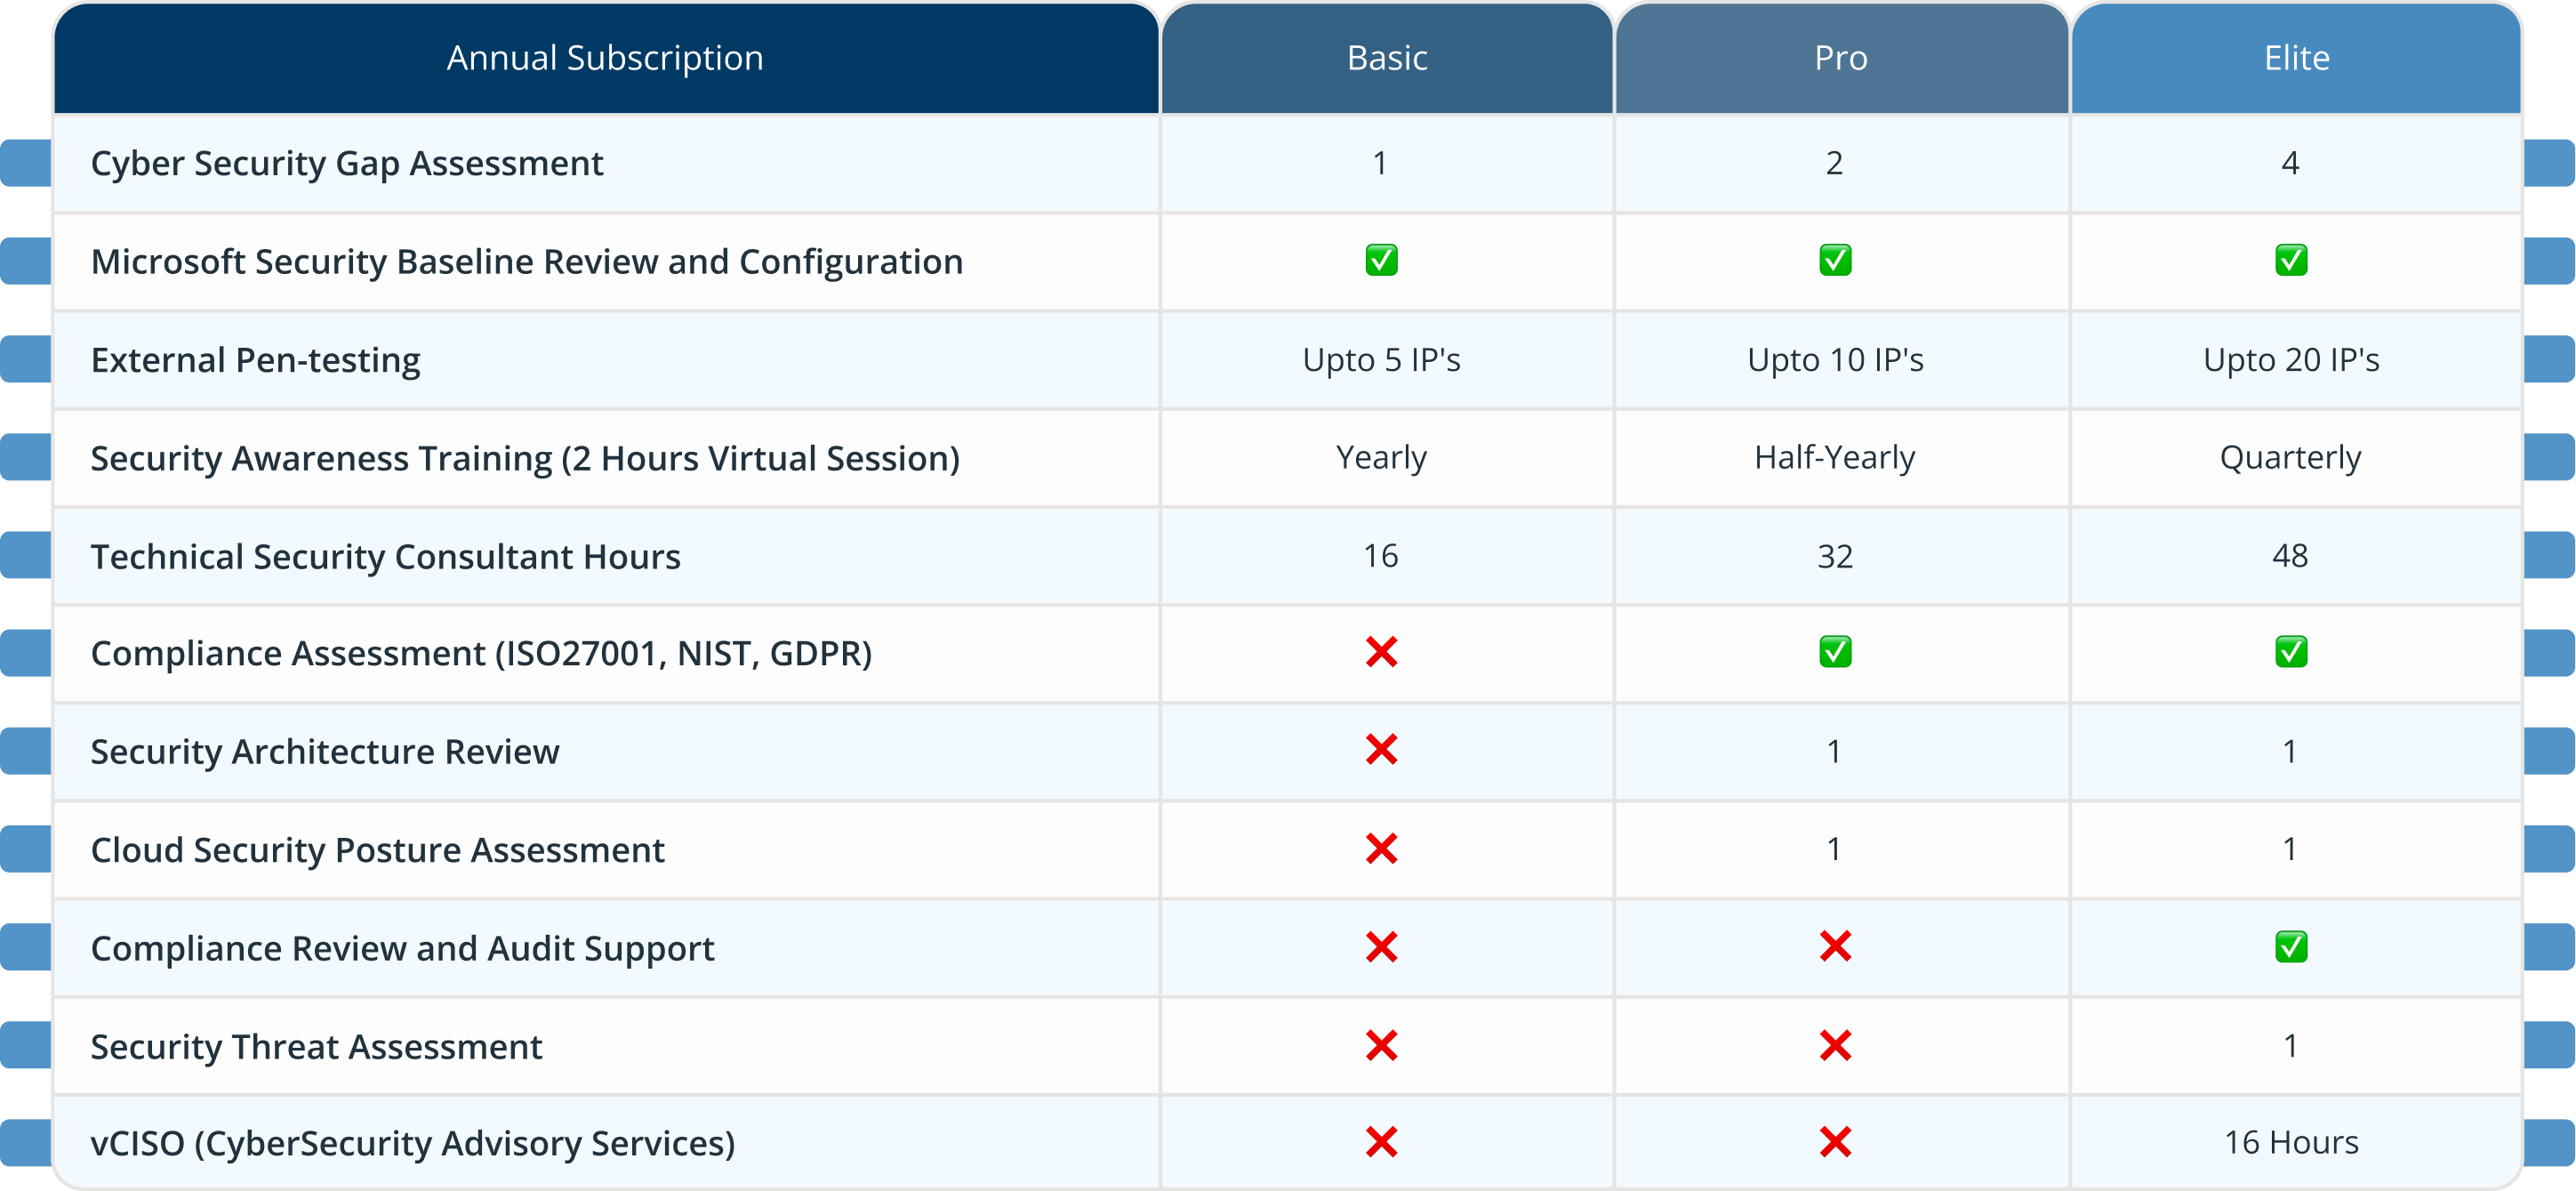The height and width of the screenshot is (1191, 2576).
Task: Select the Elite plan column header
Action: tap(2296, 58)
